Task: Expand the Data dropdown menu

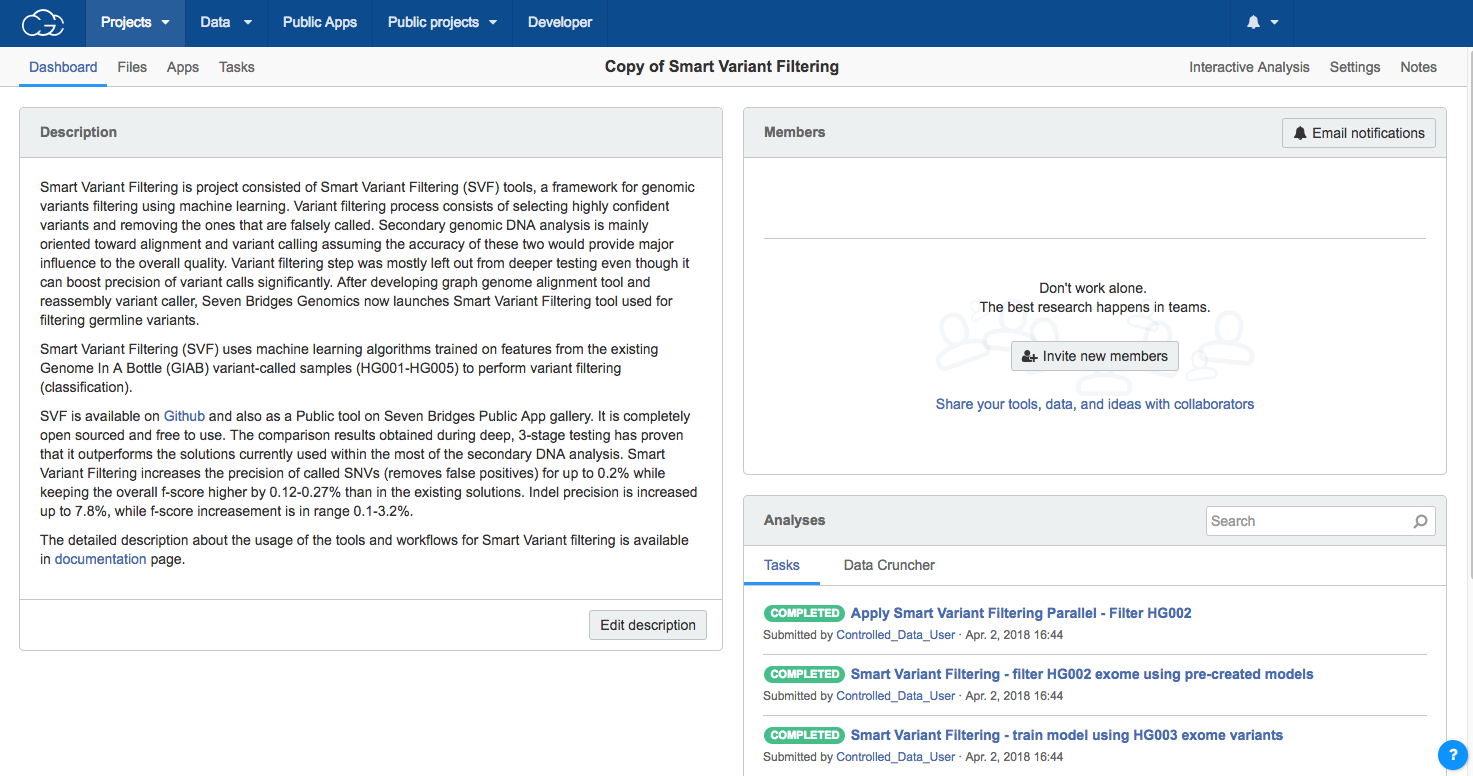Action: click(x=226, y=22)
